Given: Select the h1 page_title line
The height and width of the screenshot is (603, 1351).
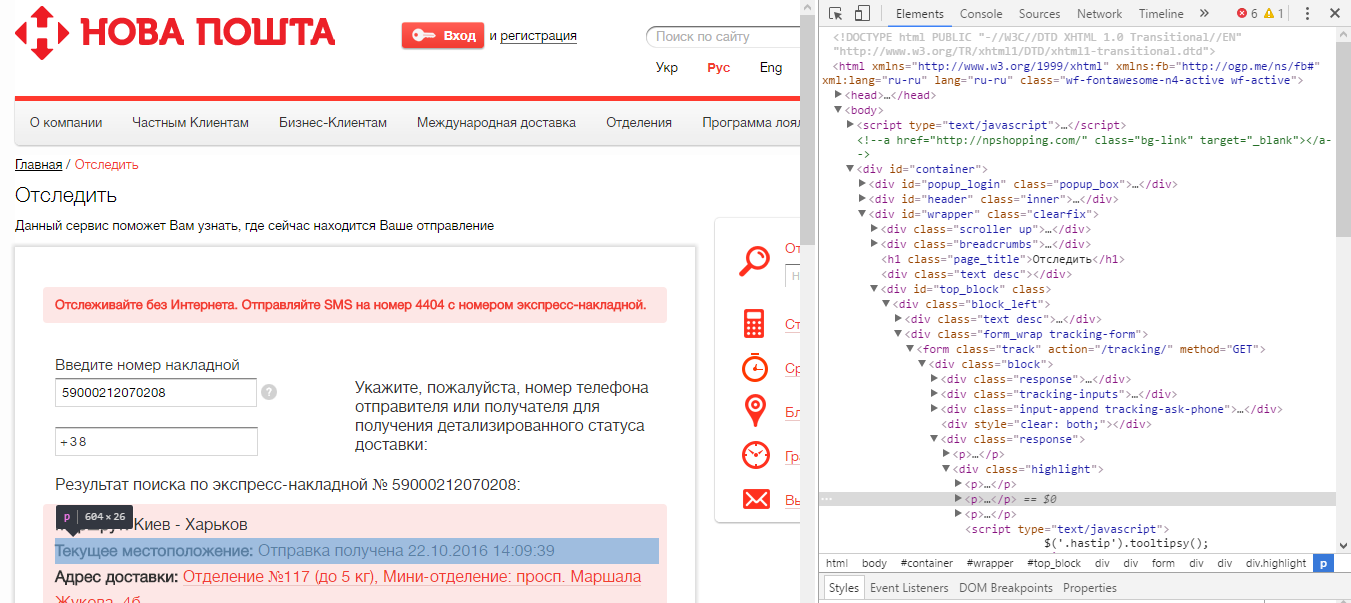Looking at the screenshot, I should [x=1003, y=260].
